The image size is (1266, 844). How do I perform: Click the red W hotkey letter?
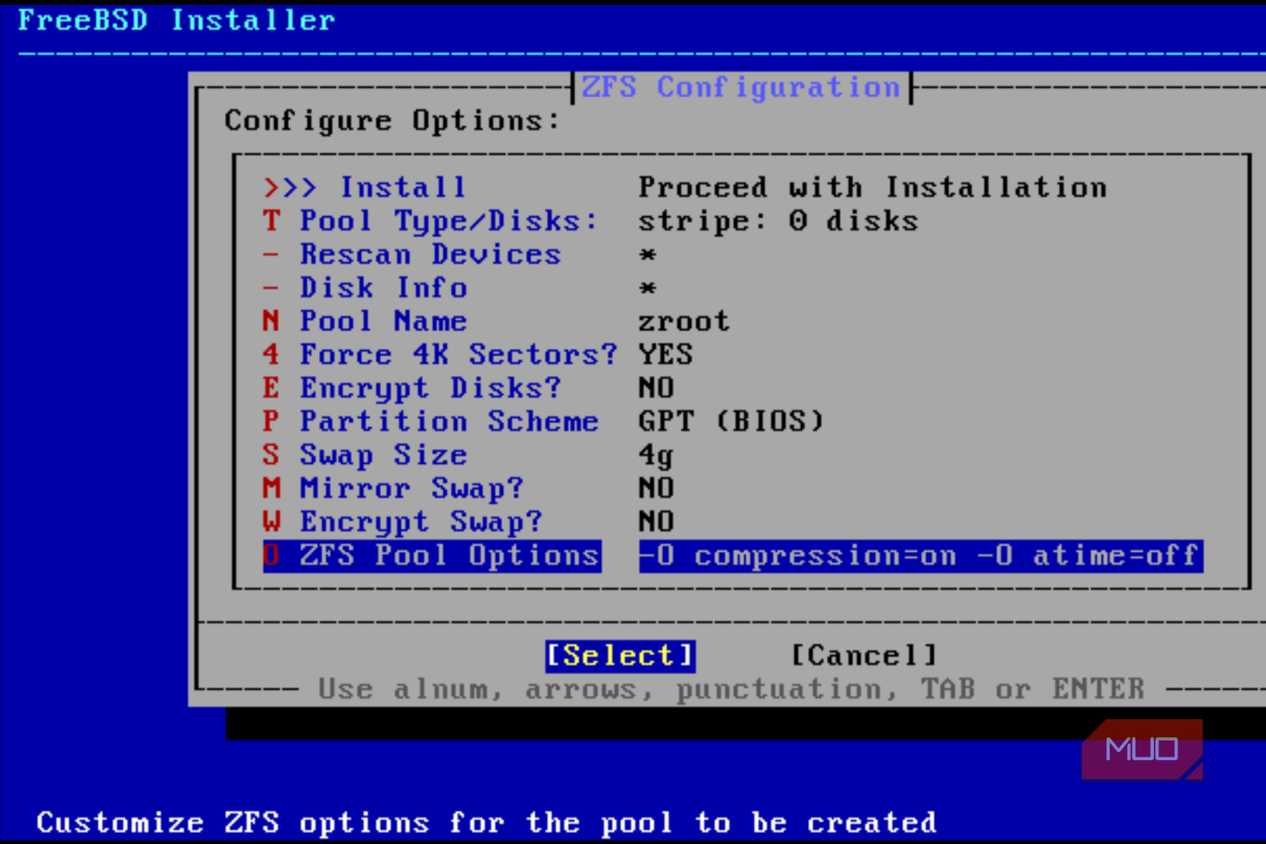tap(272, 522)
